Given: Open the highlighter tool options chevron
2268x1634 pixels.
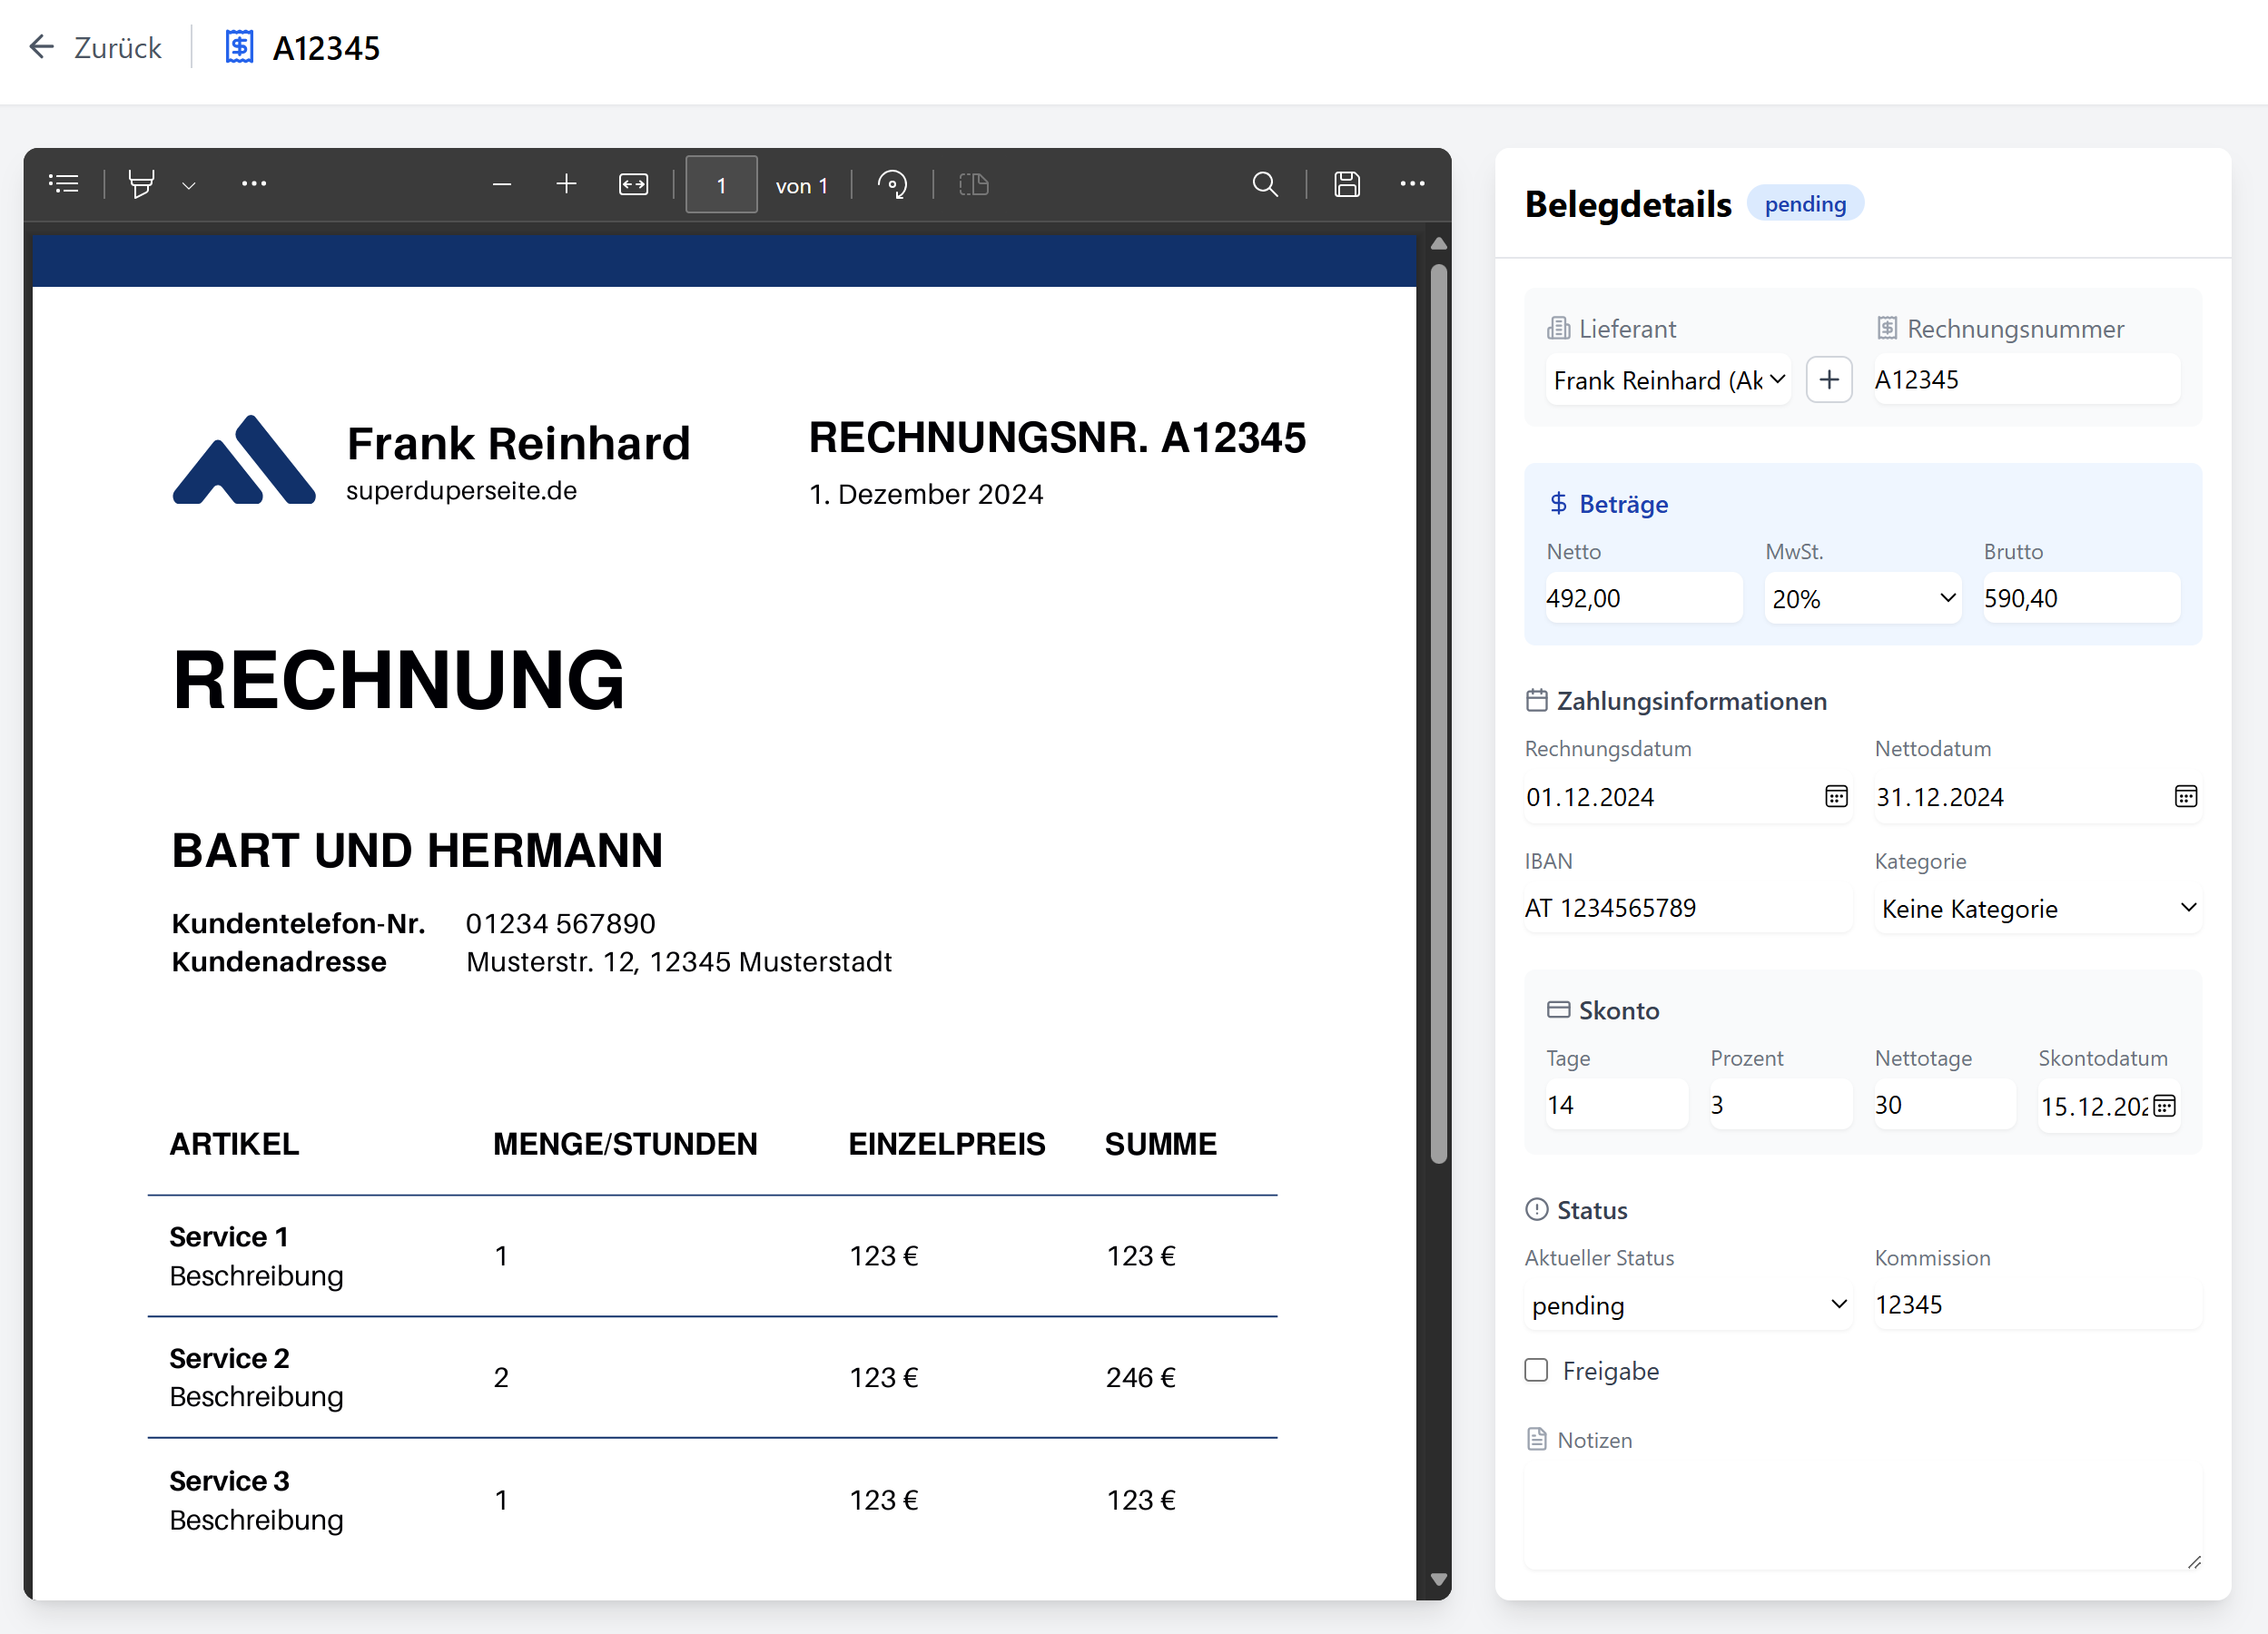Looking at the screenshot, I should (x=189, y=185).
